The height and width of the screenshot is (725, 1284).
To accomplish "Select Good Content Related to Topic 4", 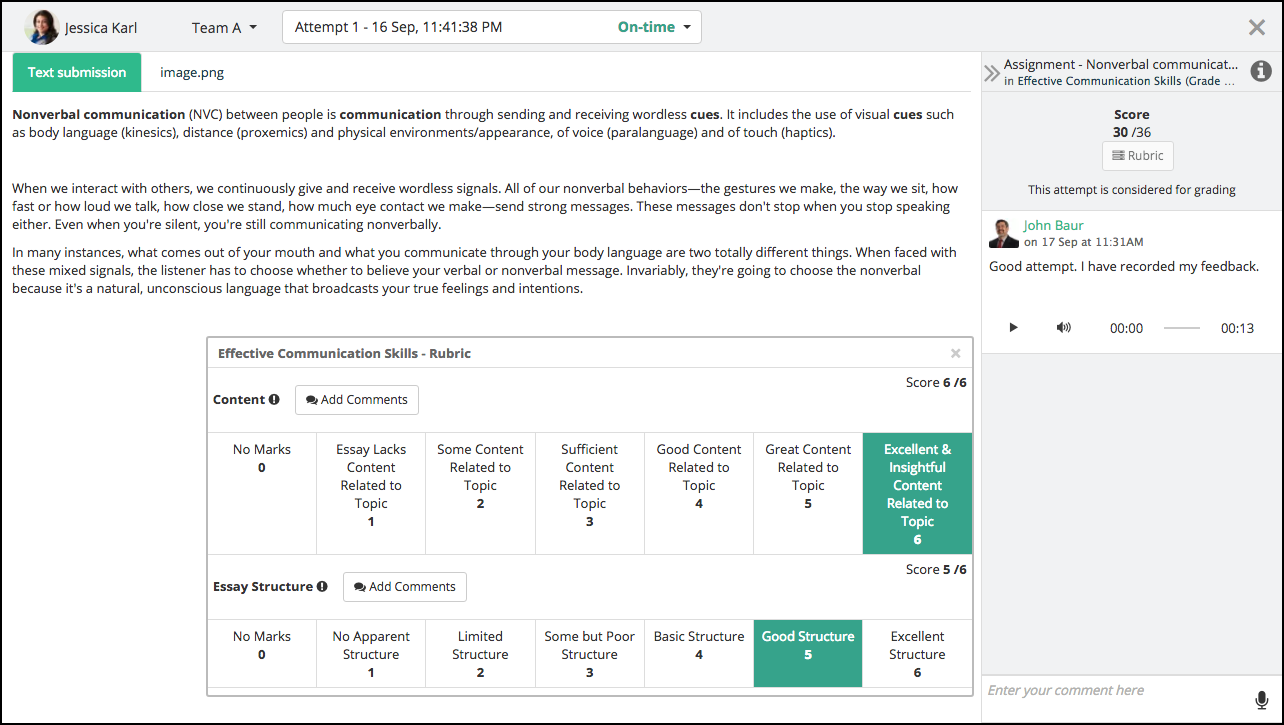I will point(699,494).
